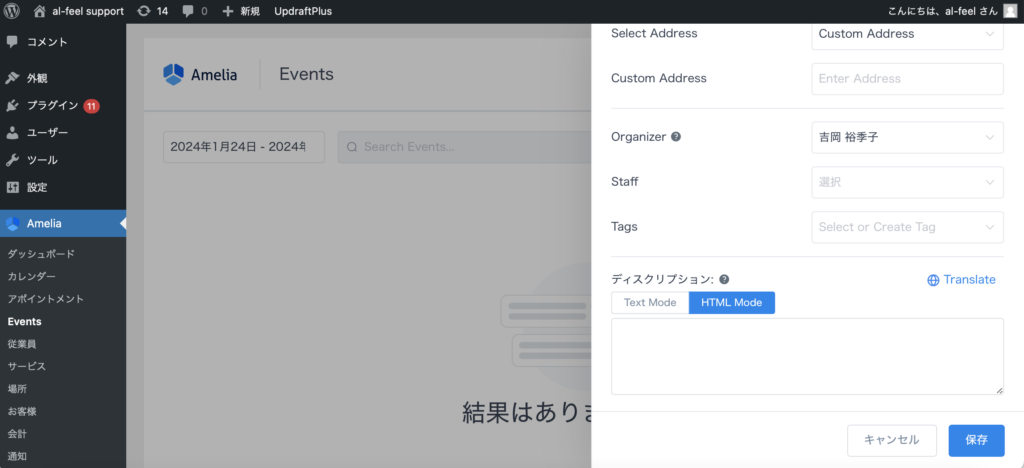Click the WordPress logo icon
1024x468 pixels.
pos(12,11)
